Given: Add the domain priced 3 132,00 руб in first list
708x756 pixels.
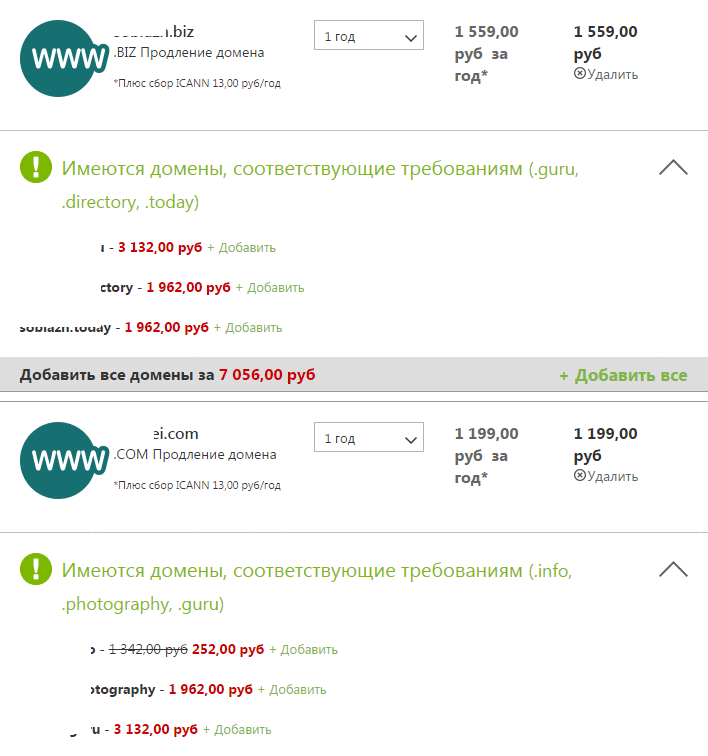Looking at the screenshot, I should (241, 248).
